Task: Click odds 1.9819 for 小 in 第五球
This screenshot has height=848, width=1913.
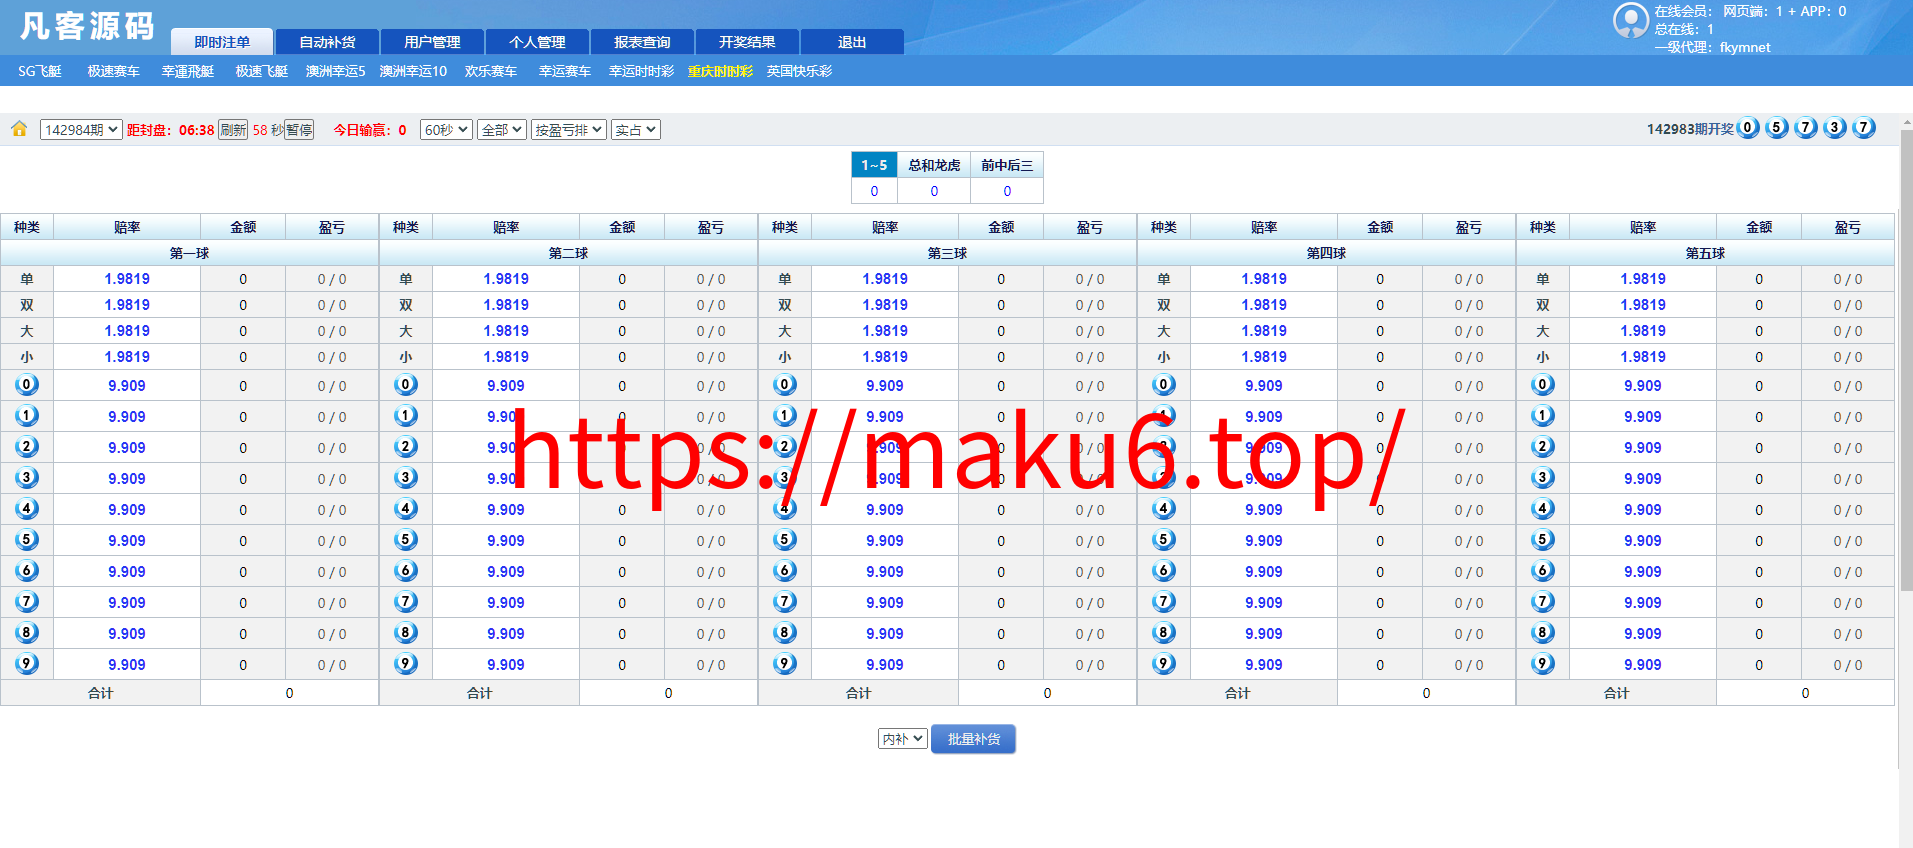Action: click(1643, 357)
